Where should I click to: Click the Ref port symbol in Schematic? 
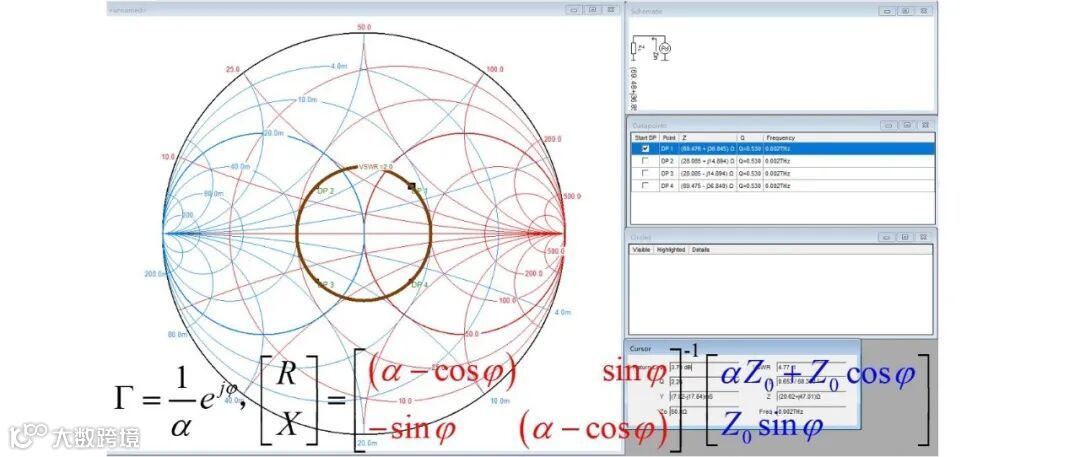[665, 48]
